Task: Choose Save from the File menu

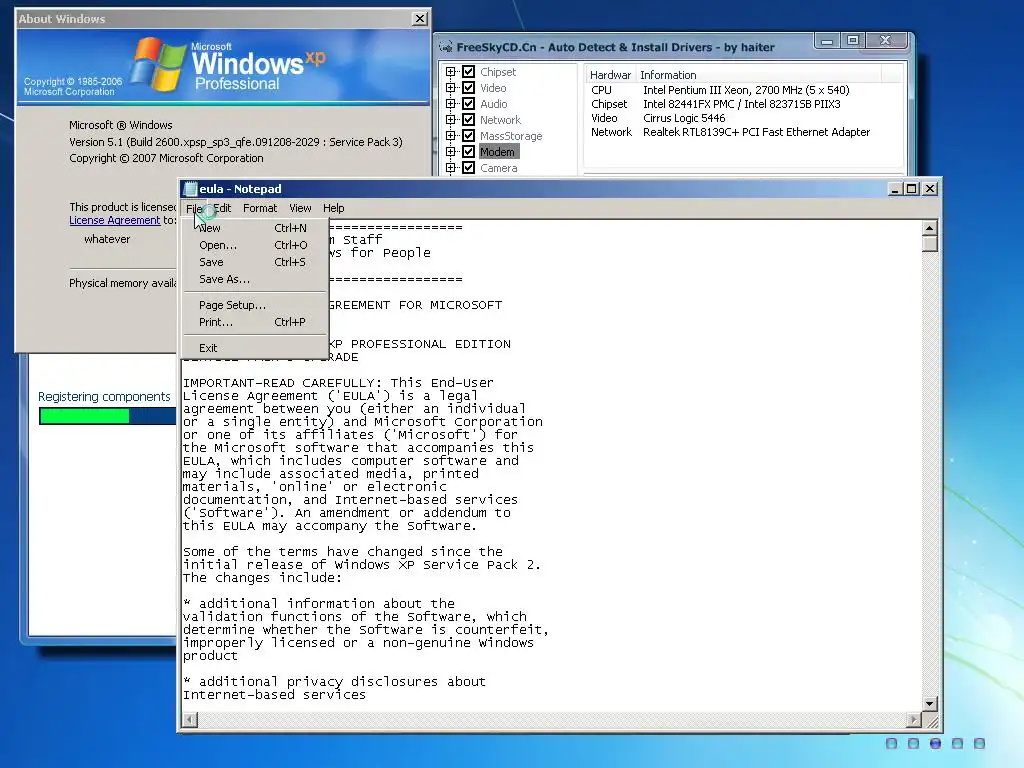Action: [253, 262]
